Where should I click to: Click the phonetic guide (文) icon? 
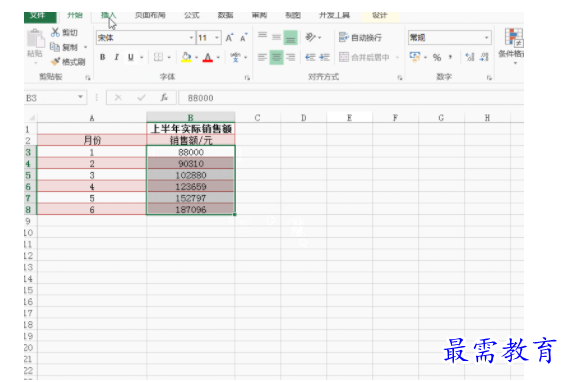pos(235,57)
